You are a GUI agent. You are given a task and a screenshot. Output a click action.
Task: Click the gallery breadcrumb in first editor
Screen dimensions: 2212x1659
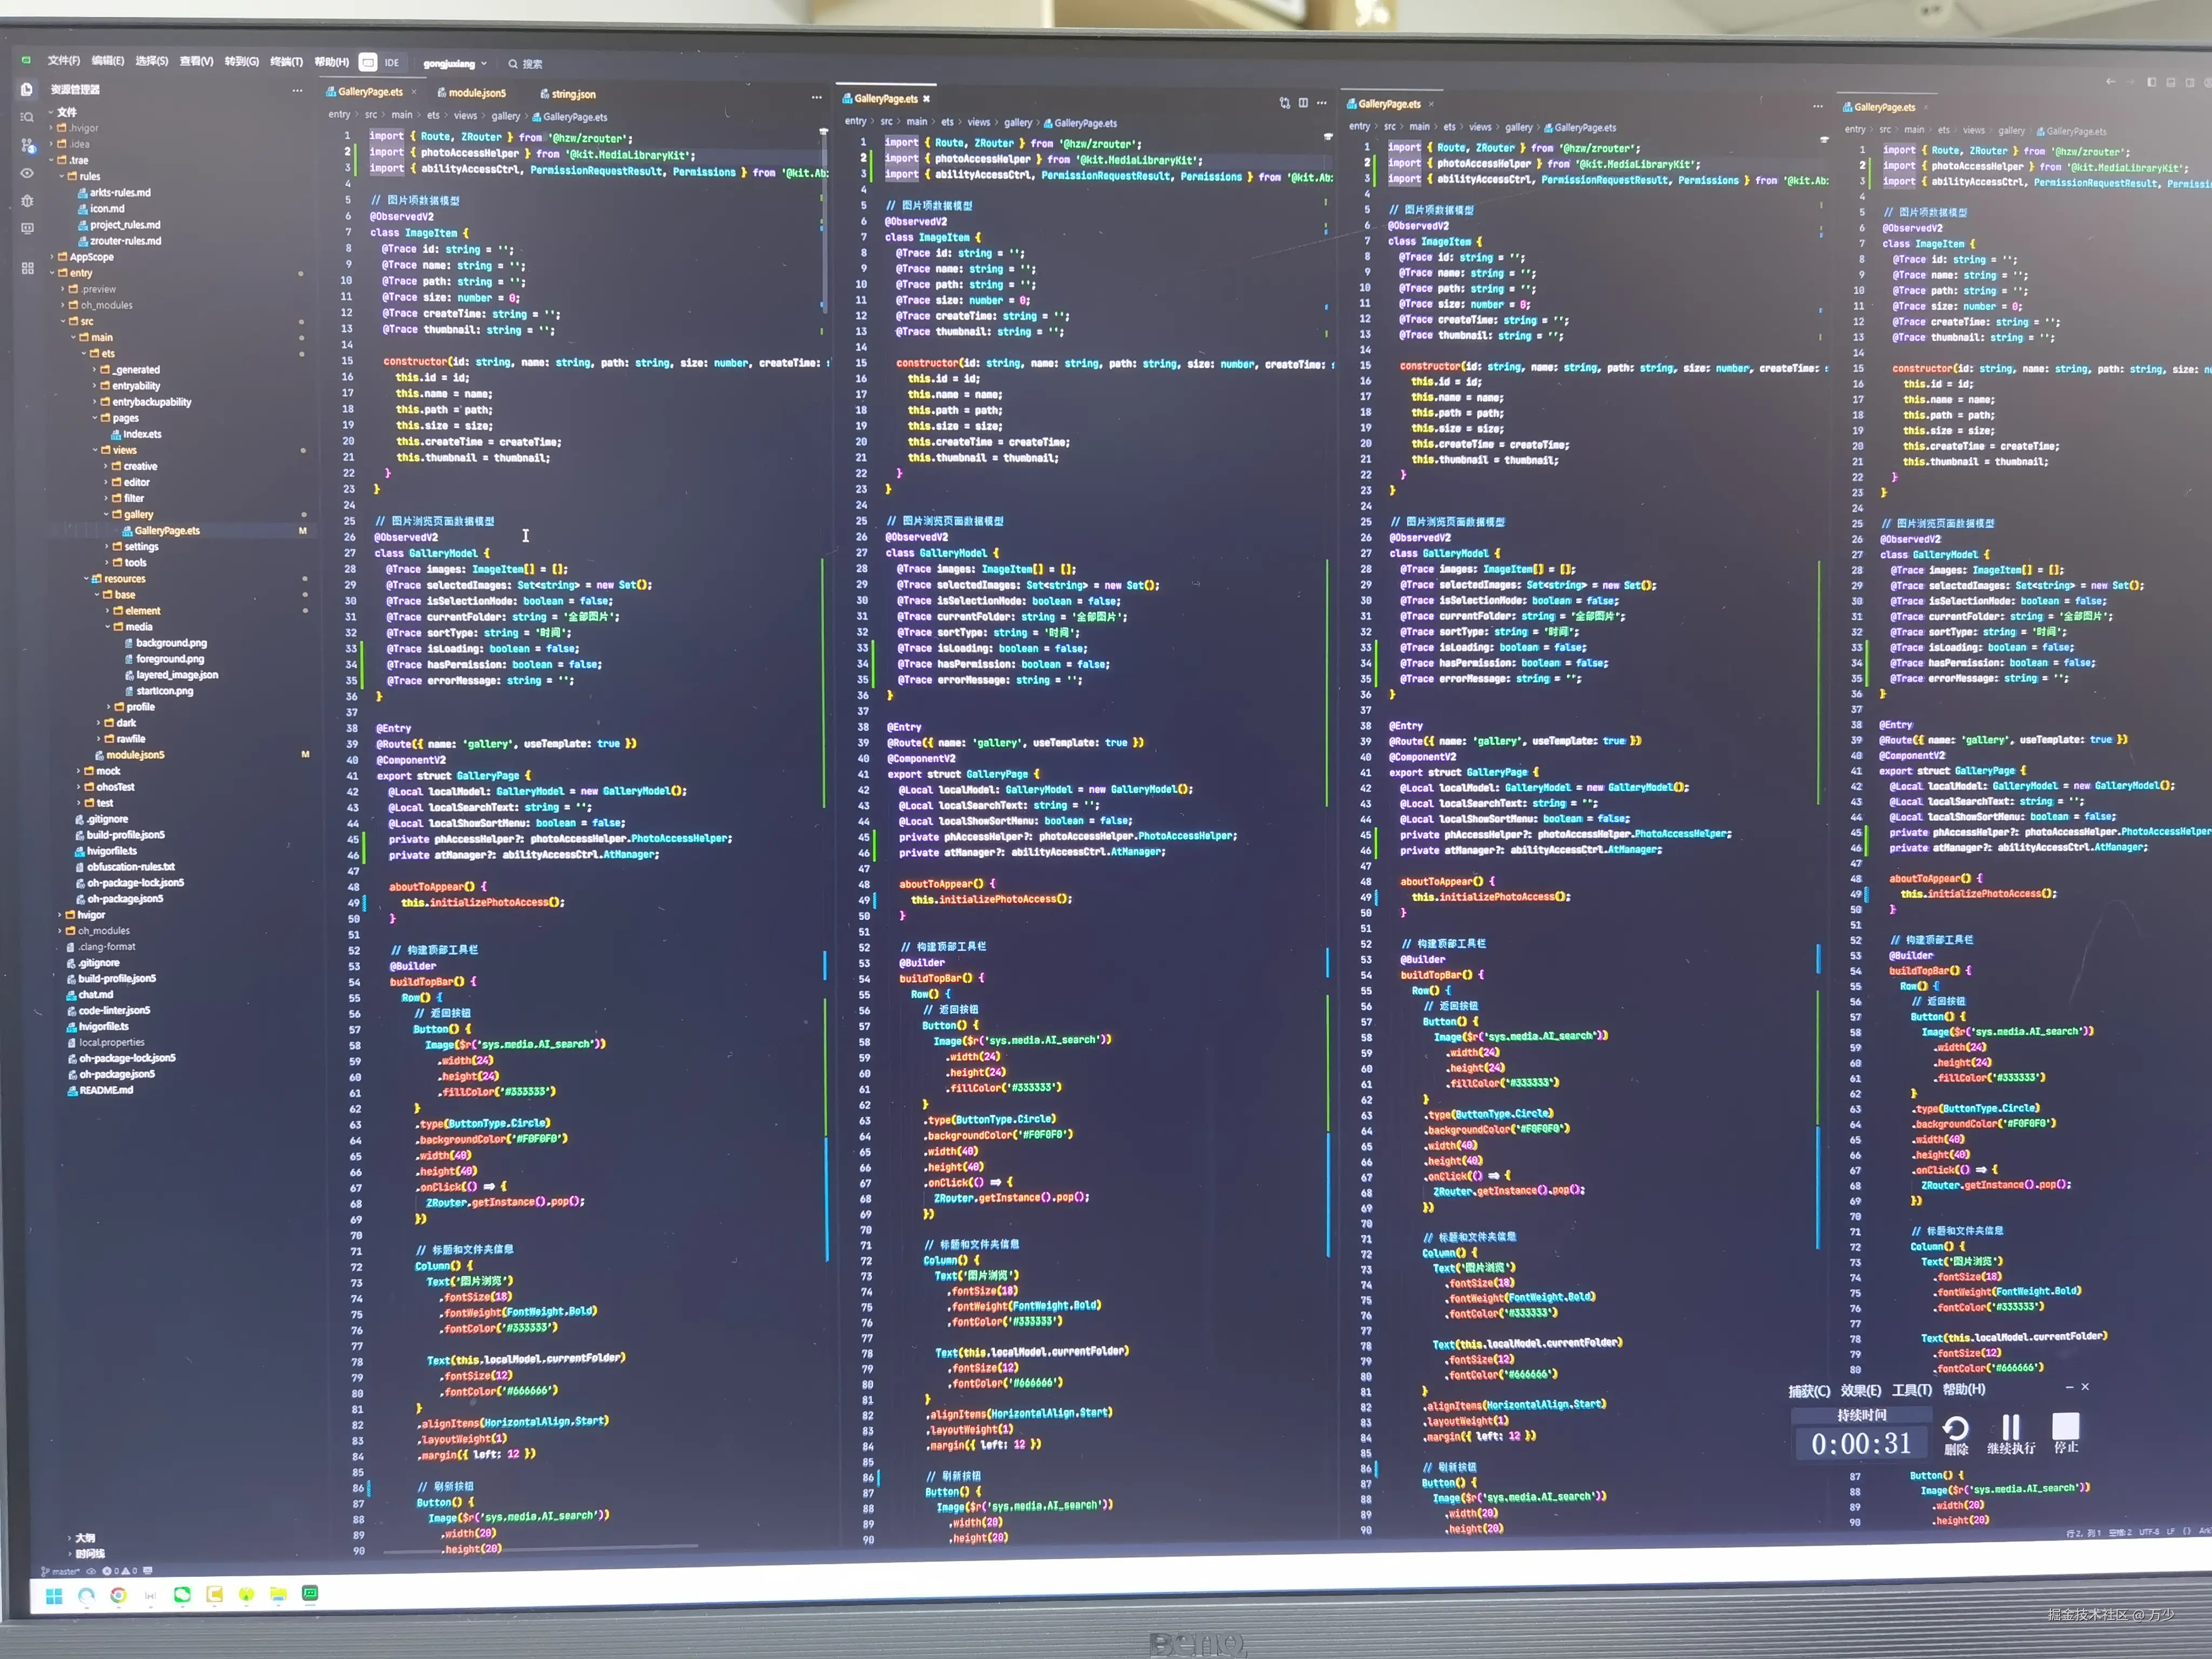click(x=505, y=116)
